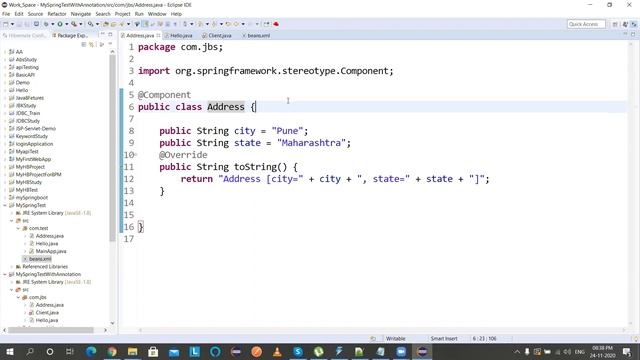This screenshot has width=640, height=360.
Task: Click the Debug bug toolbar icon
Action: (46, 24)
